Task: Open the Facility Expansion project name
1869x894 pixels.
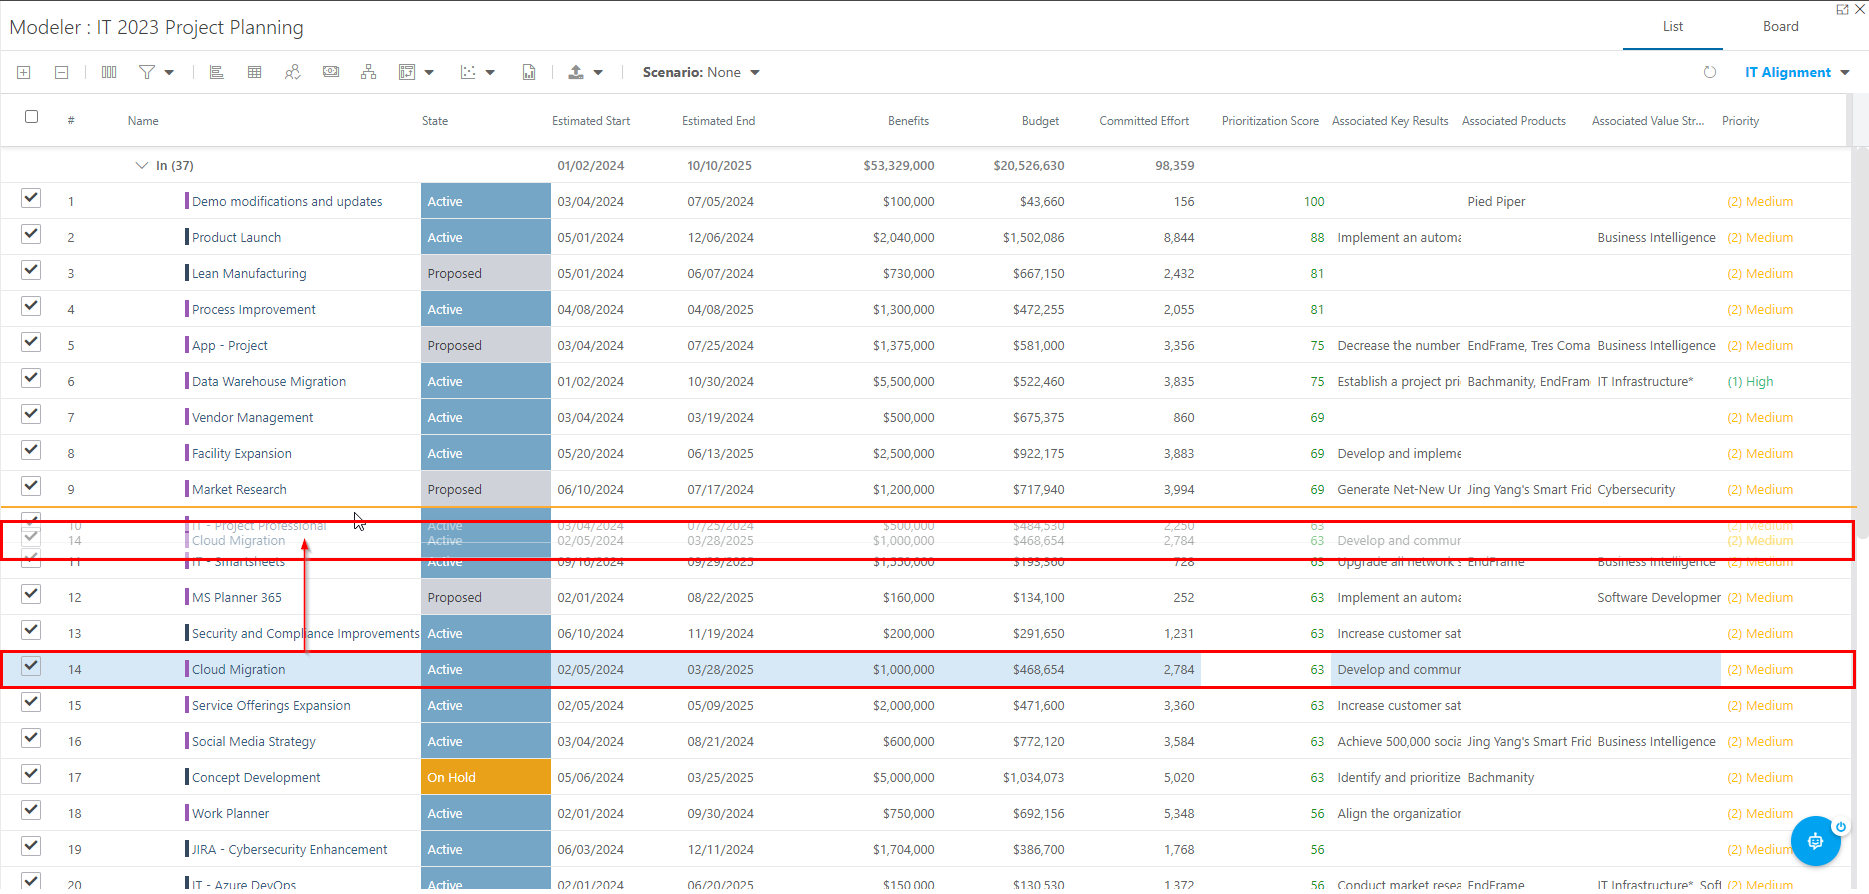Action: point(242,454)
